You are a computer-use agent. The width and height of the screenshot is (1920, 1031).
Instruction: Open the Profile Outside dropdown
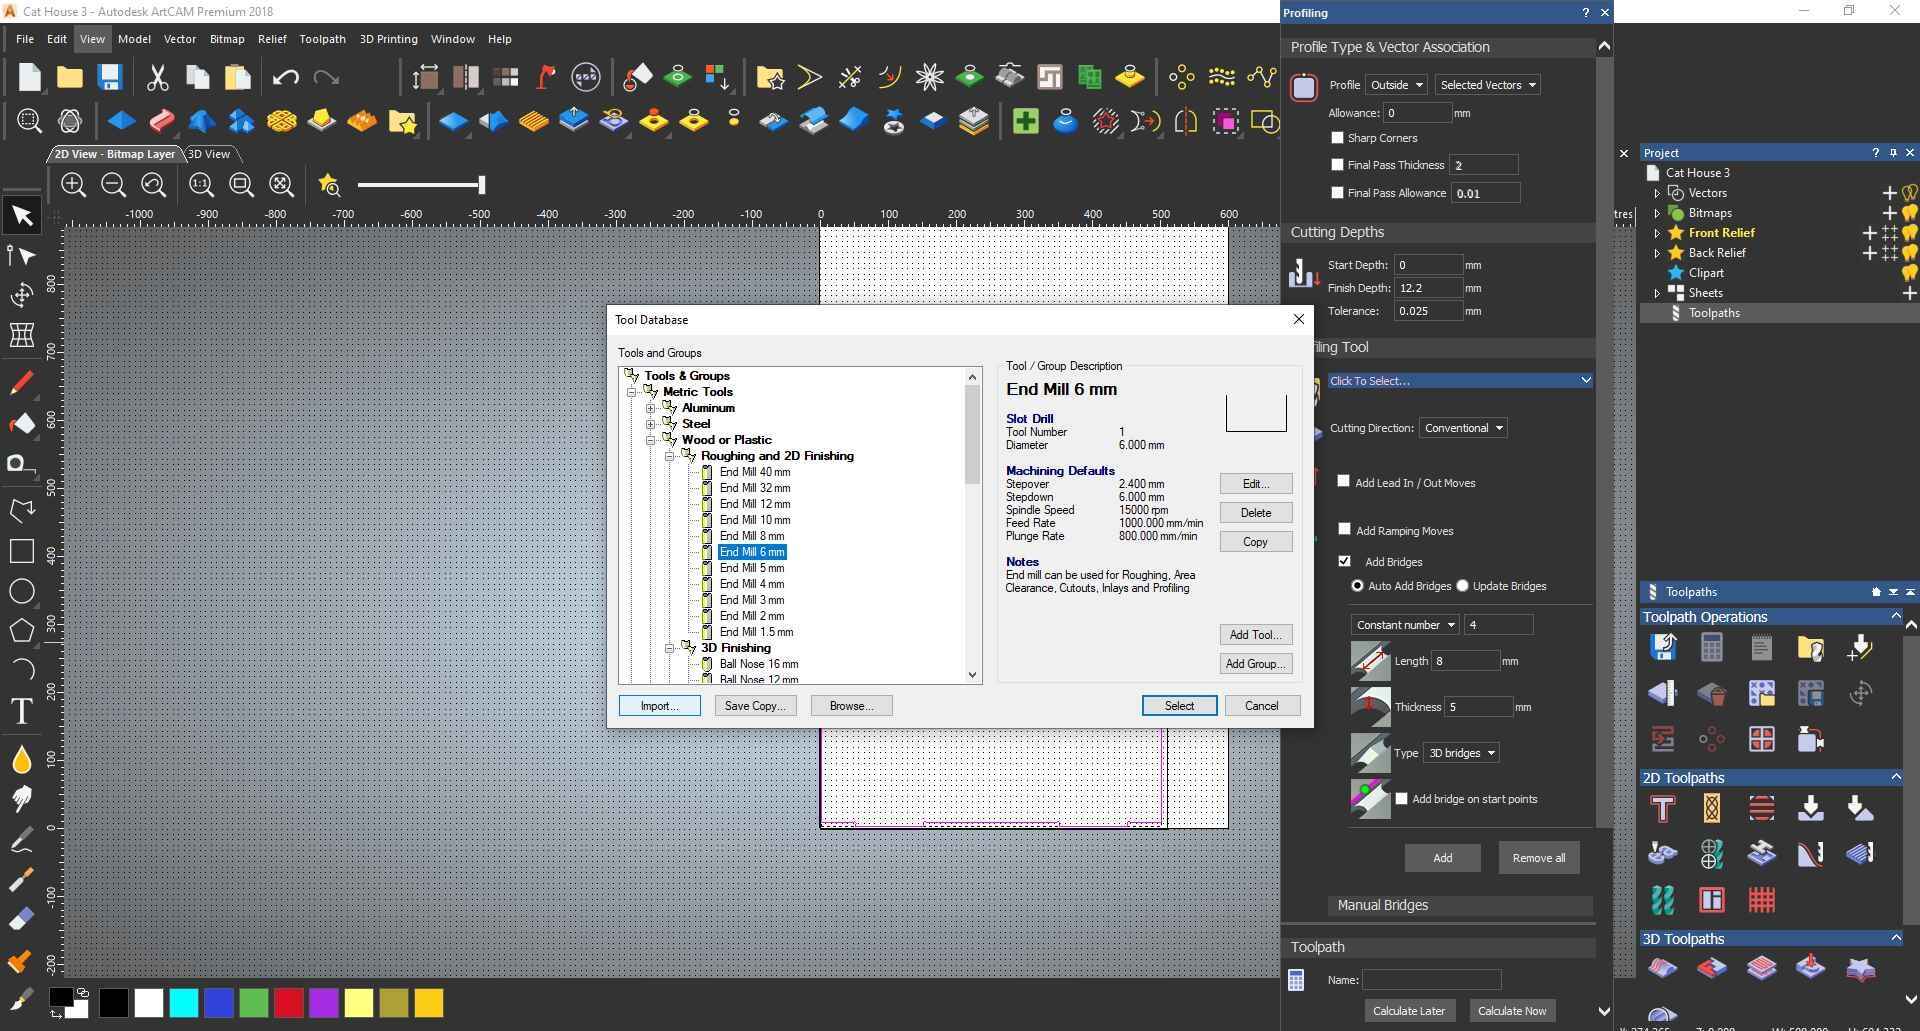click(1396, 85)
